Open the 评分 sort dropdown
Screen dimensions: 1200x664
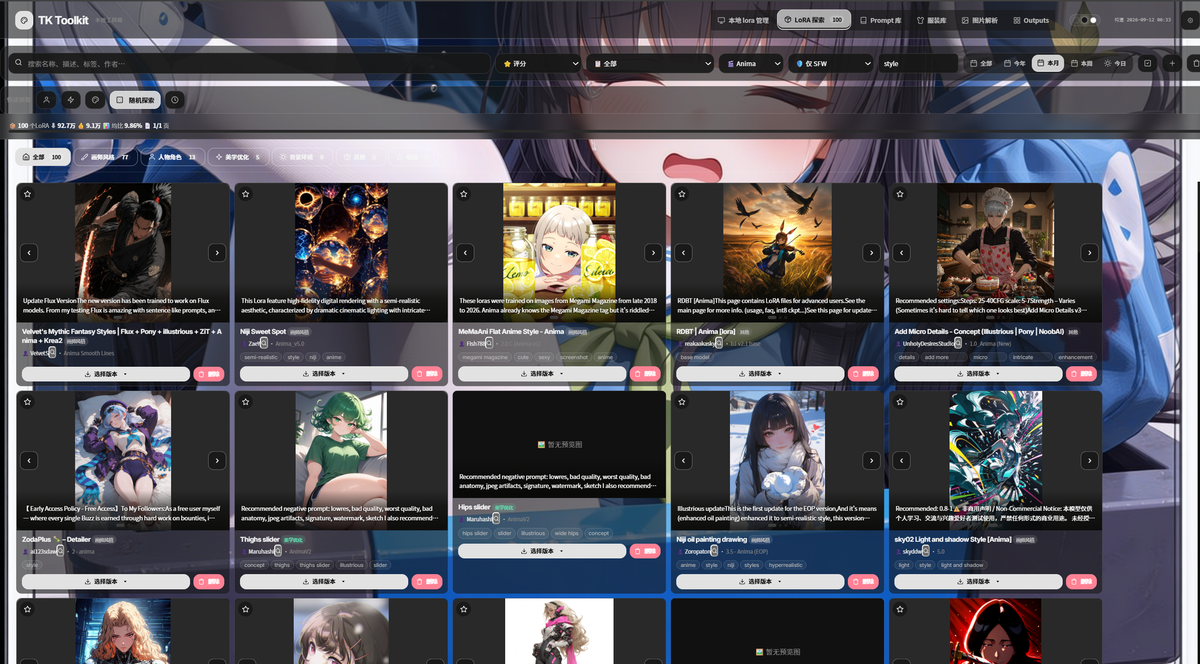point(540,63)
